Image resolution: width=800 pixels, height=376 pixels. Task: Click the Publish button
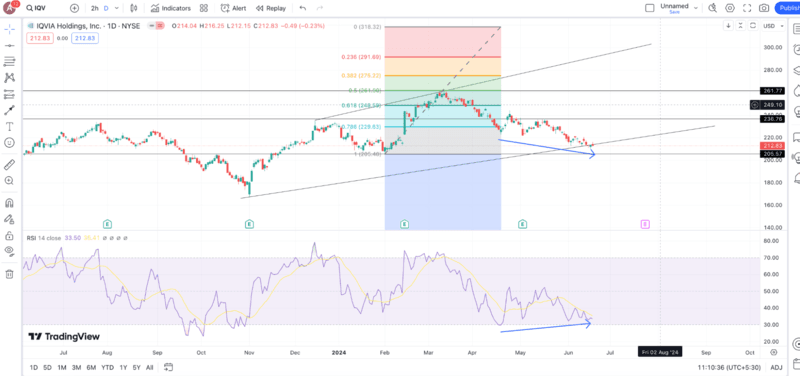788,8
